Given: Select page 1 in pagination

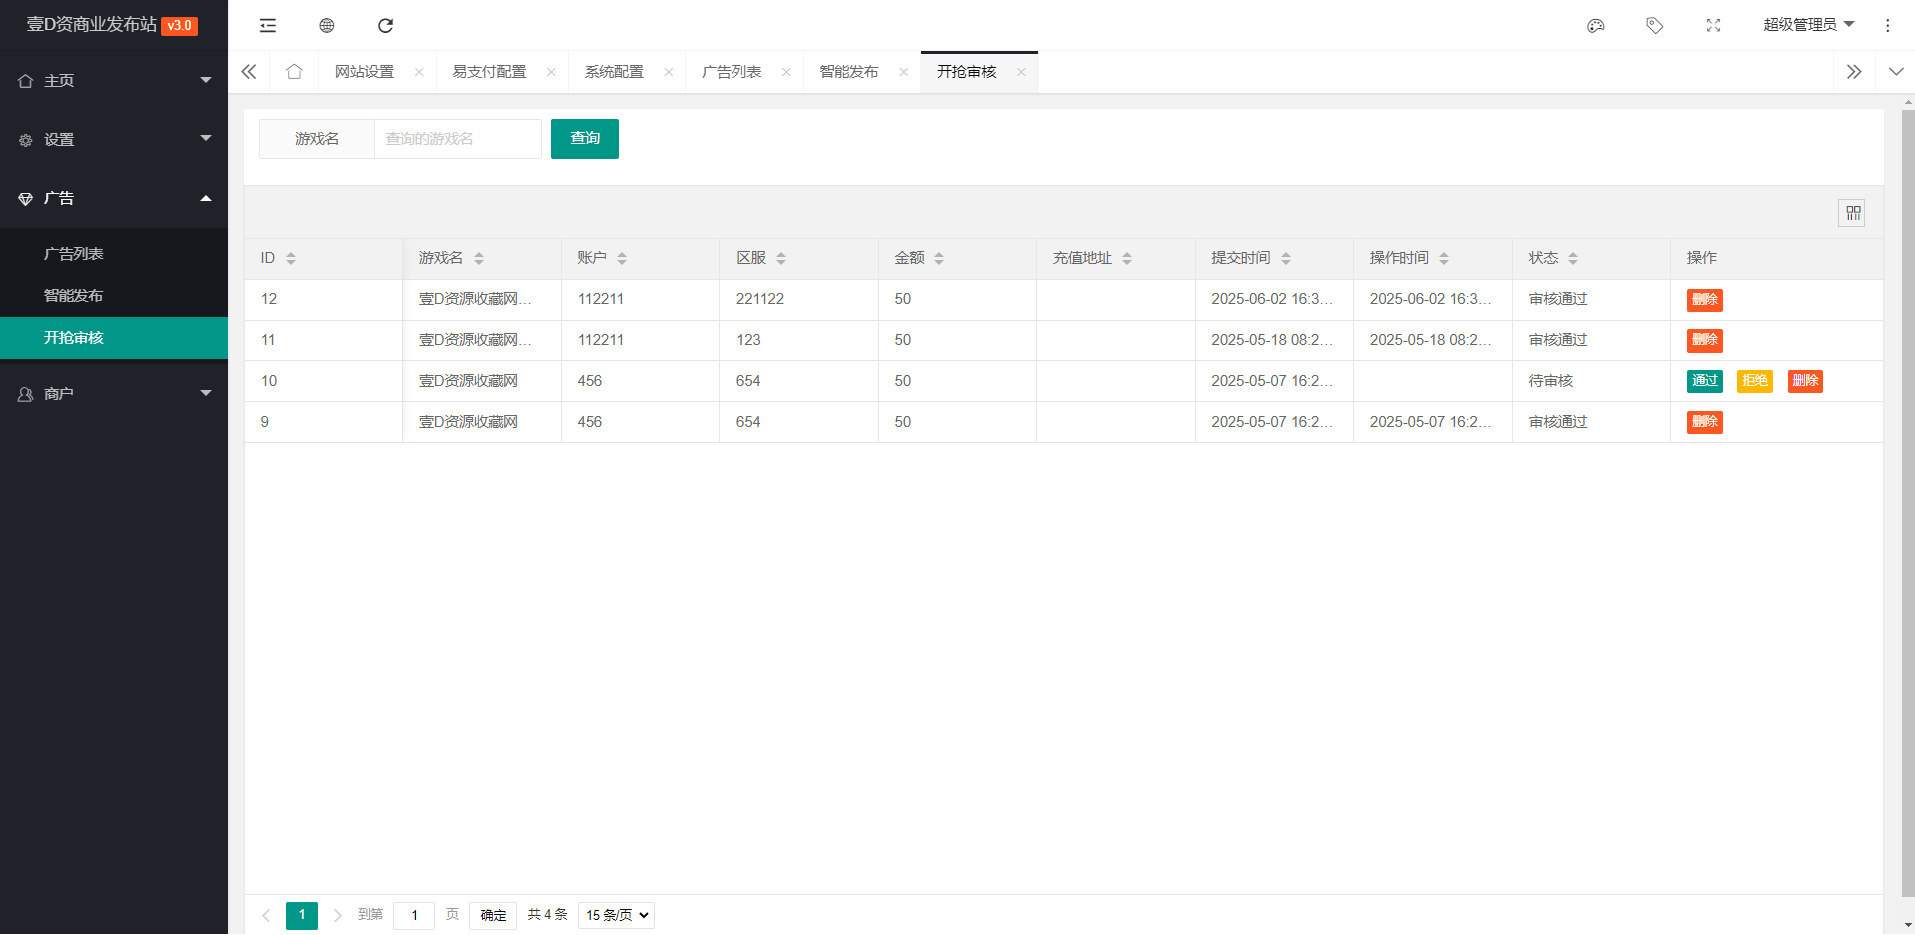Looking at the screenshot, I should [302, 916].
